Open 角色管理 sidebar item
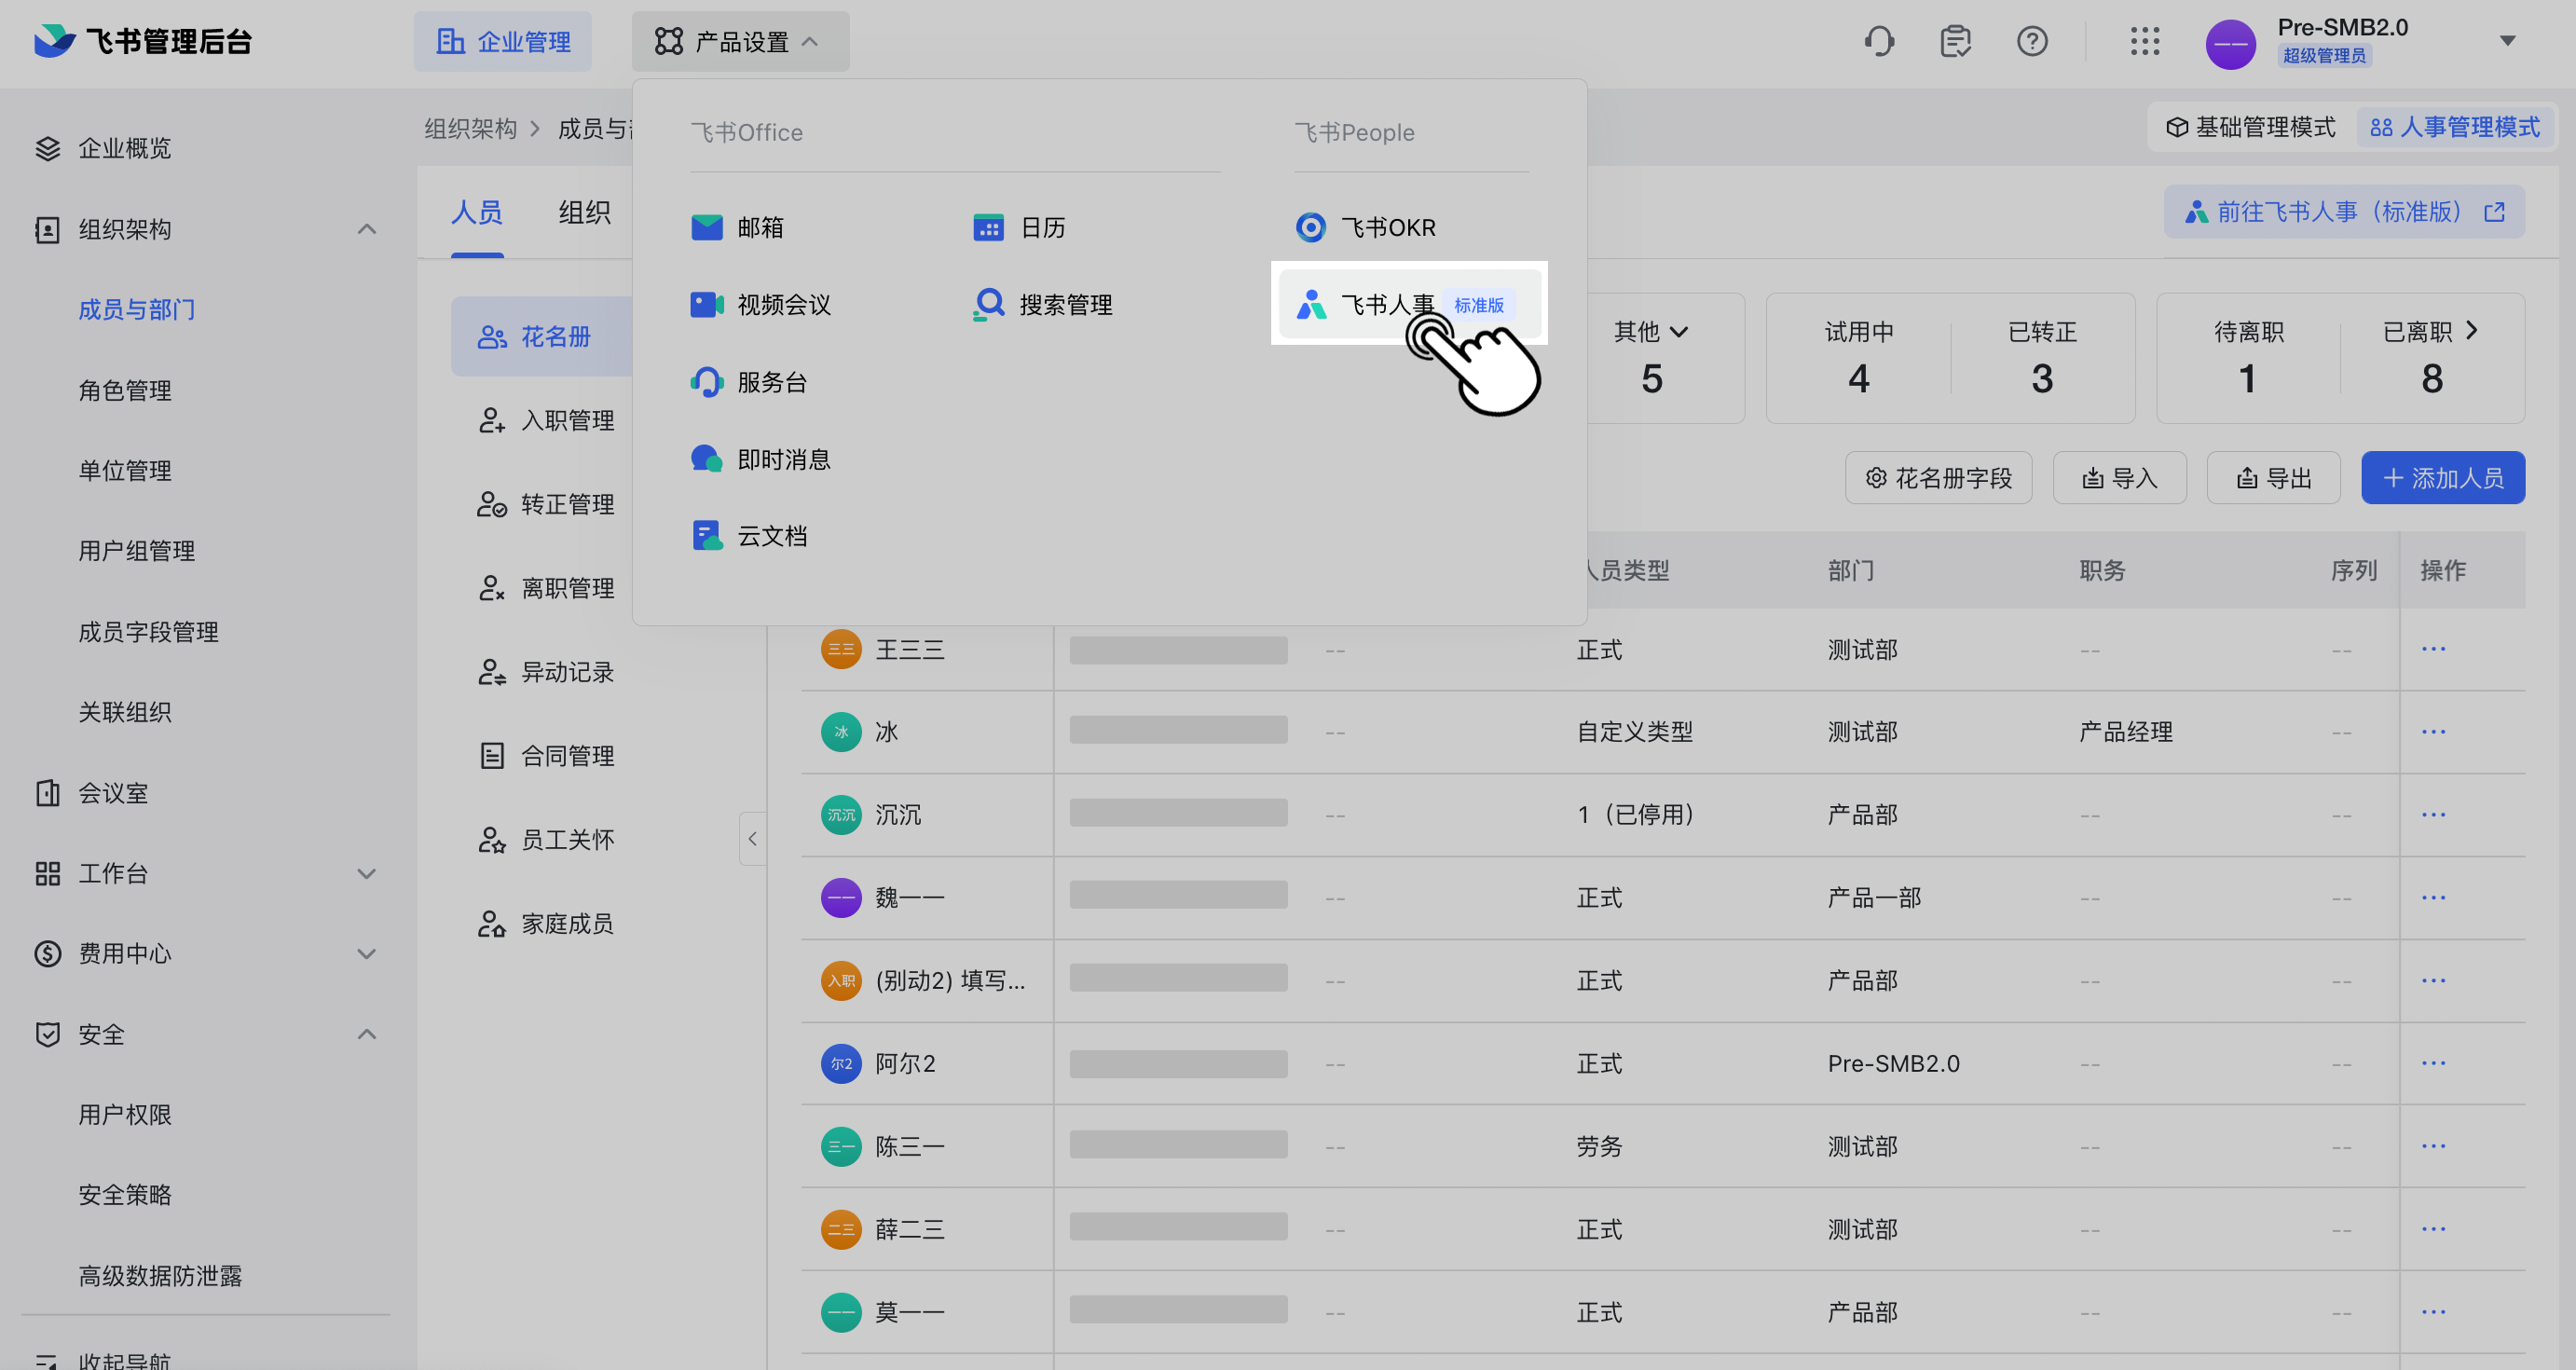 tap(125, 390)
